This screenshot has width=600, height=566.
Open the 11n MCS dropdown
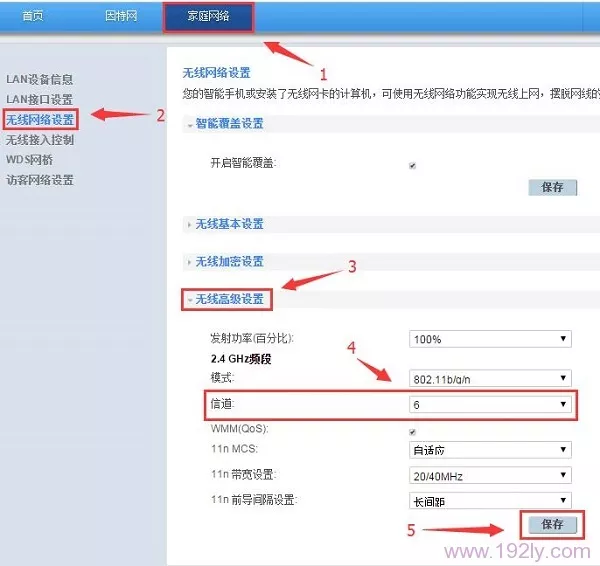[490, 450]
